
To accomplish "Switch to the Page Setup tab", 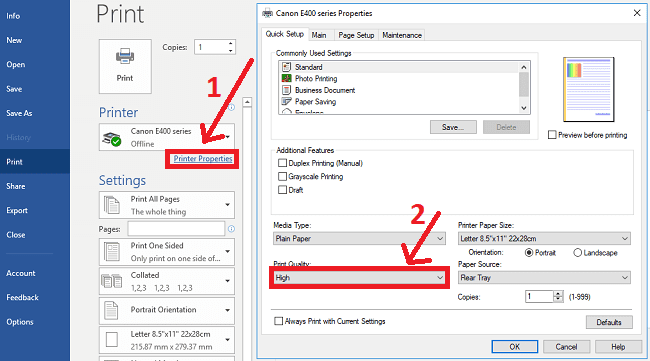I will 356,35.
